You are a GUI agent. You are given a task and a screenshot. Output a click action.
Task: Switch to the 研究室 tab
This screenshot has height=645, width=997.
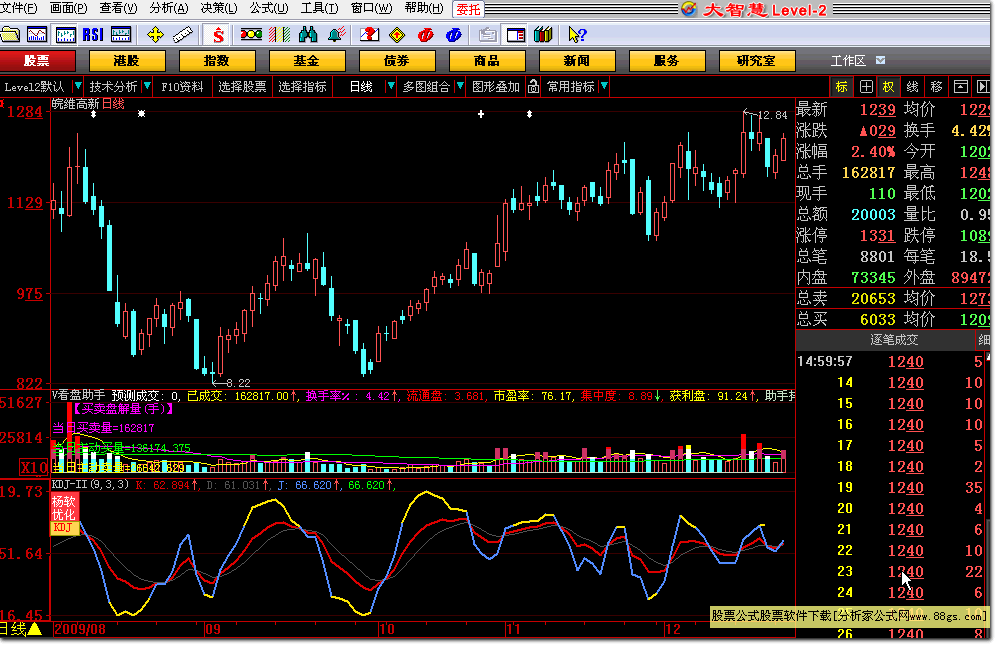[757, 60]
